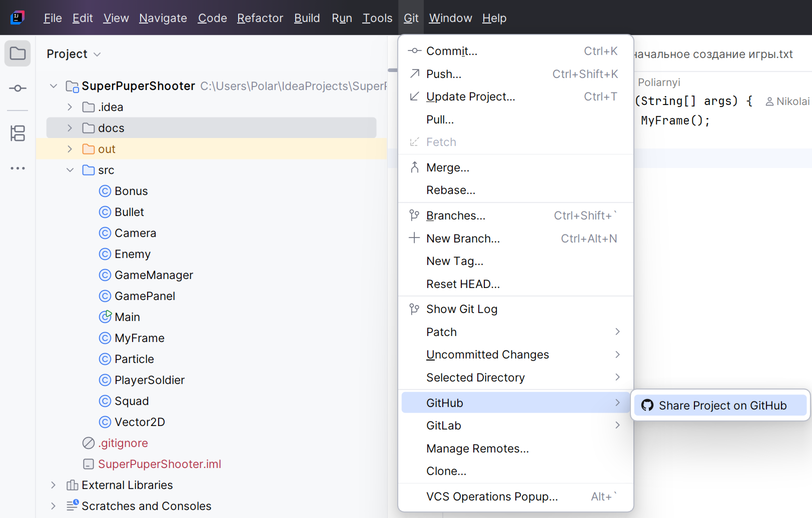Choose Pull... from Git menu
The image size is (812, 518).
coord(516,120)
